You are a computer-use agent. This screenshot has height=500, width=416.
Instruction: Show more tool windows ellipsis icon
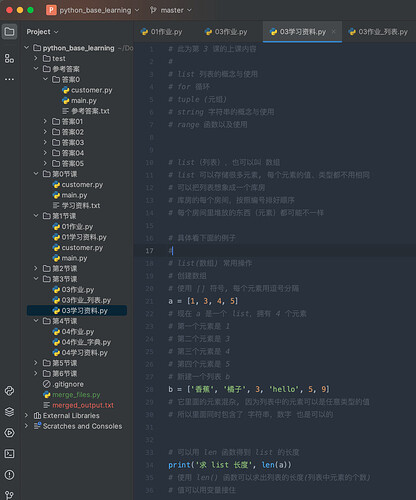pyautogui.click(x=9, y=79)
